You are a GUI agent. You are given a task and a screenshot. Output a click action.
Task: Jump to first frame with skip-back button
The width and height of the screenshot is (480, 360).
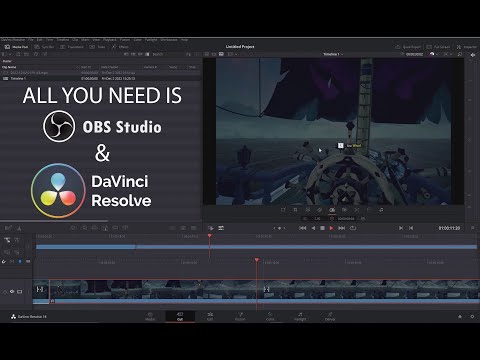(303, 228)
